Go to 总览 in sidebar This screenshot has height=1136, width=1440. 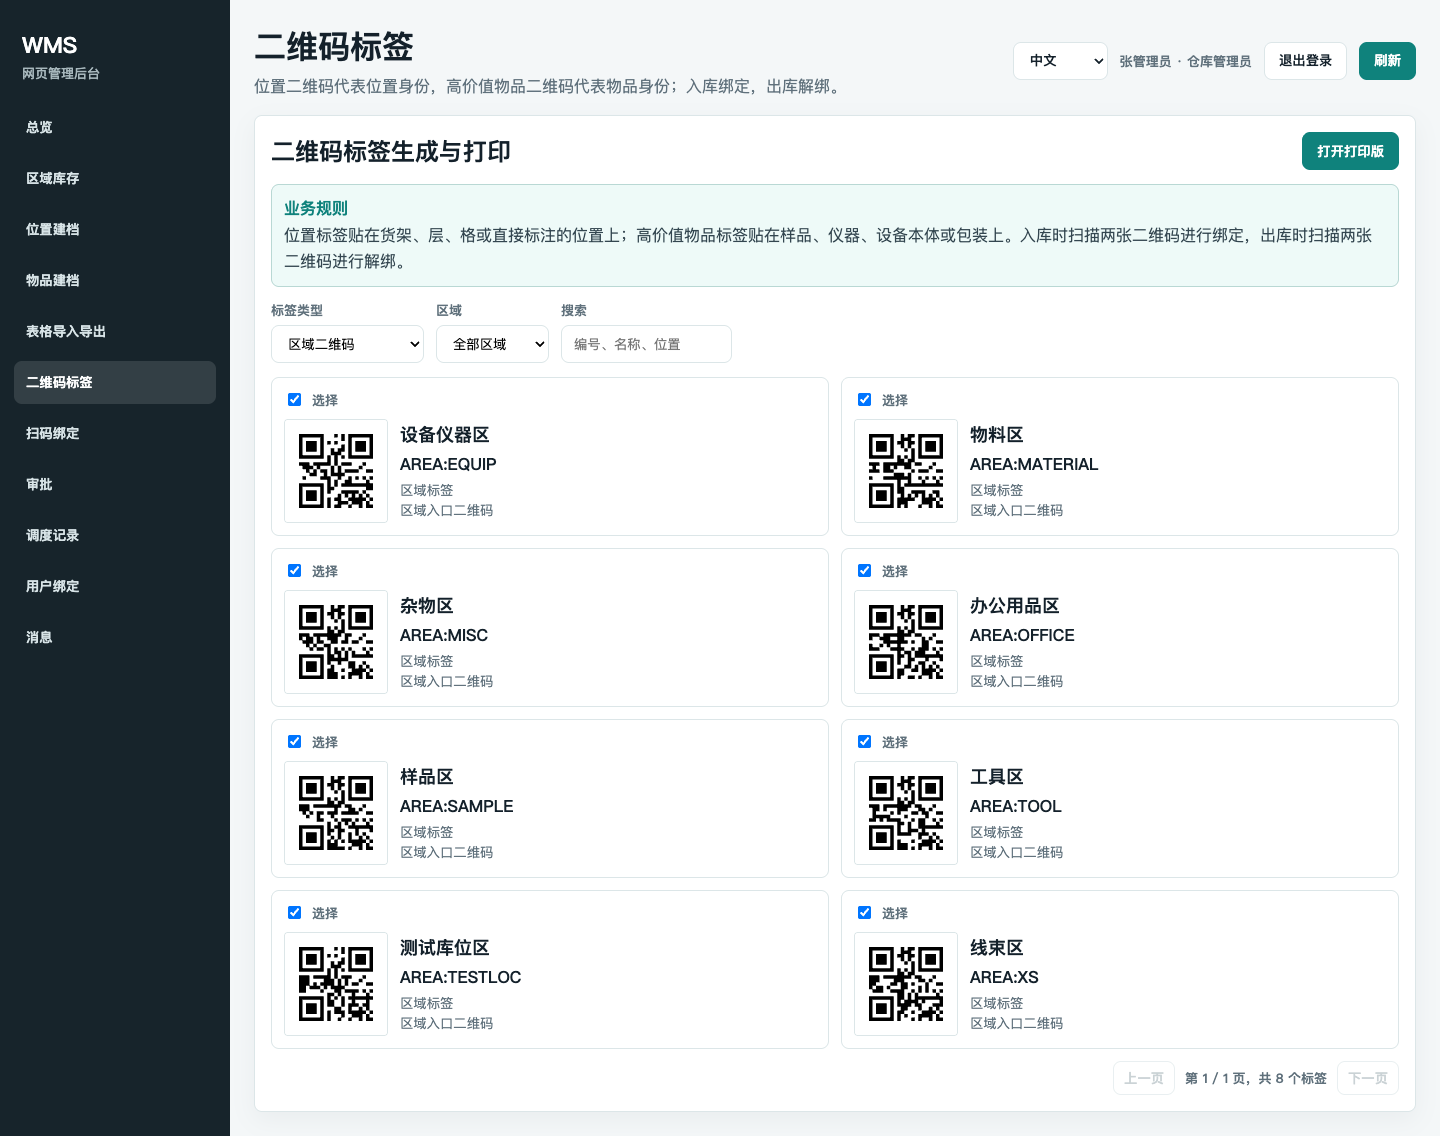[115, 127]
